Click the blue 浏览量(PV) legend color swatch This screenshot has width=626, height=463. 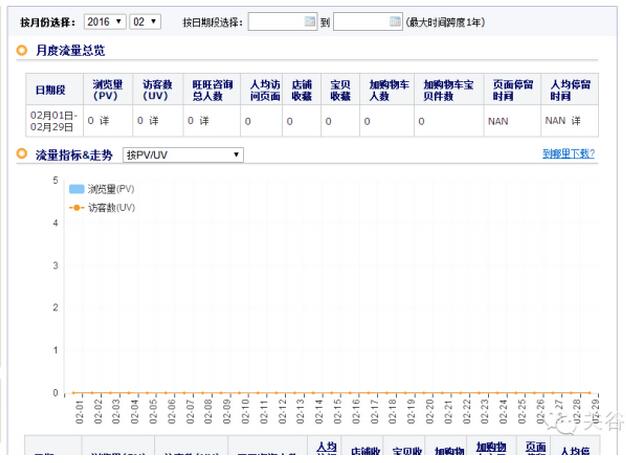76,188
